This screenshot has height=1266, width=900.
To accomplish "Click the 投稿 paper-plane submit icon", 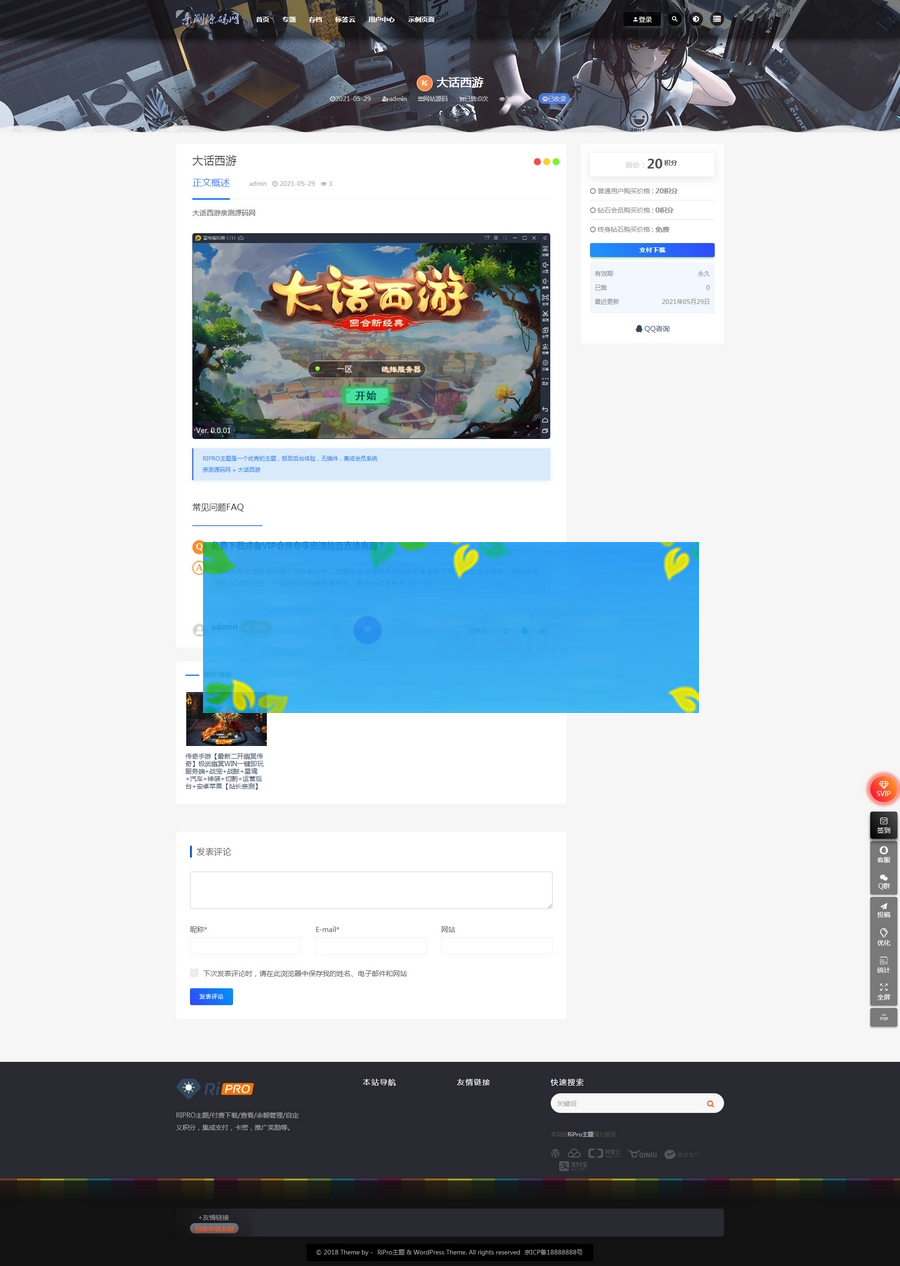I will tap(883, 910).
